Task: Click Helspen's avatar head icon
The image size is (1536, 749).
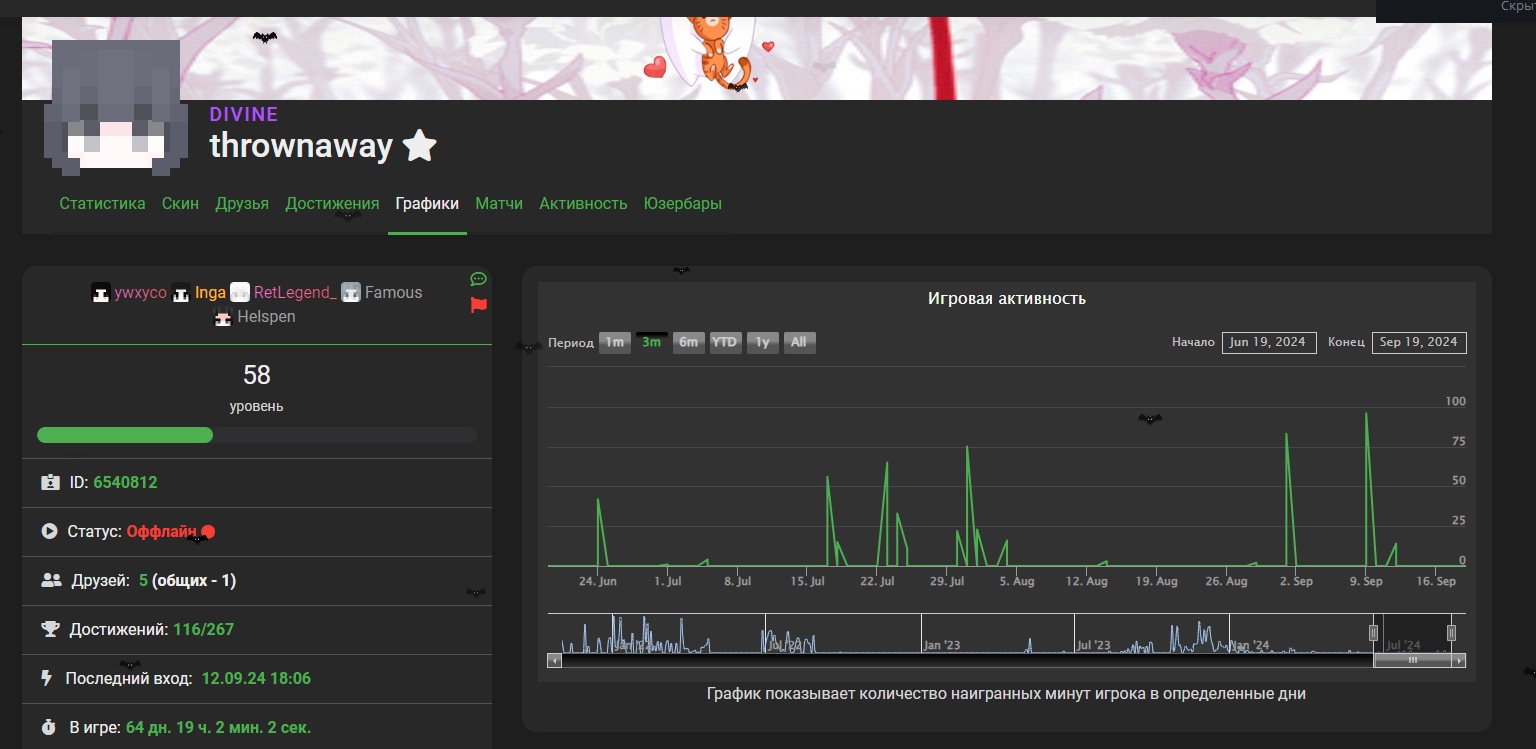Action: pyautogui.click(x=224, y=318)
